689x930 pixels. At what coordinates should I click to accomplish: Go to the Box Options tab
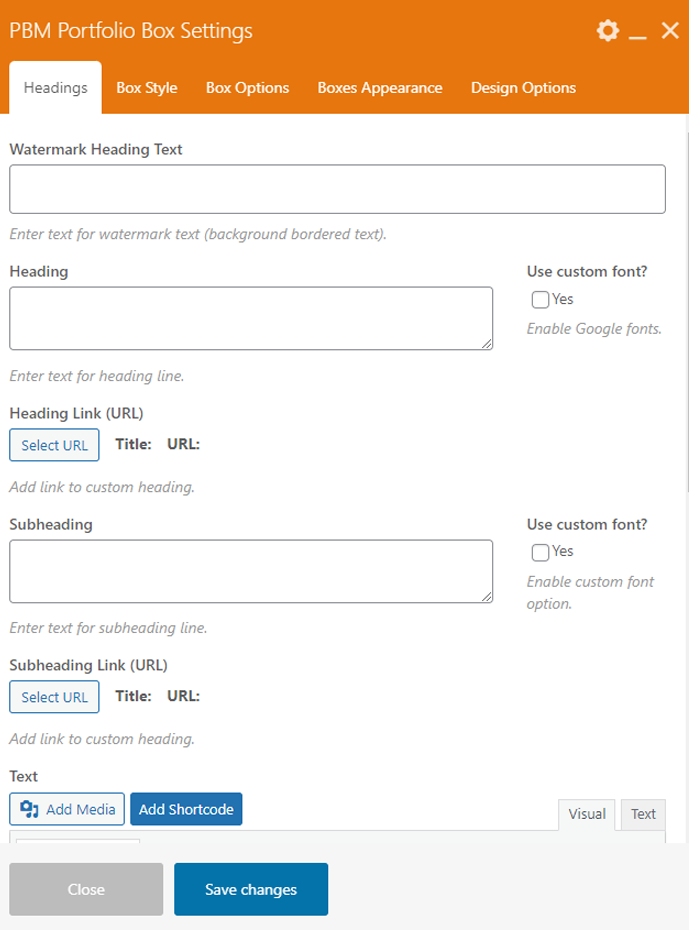pyautogui.click(x=247, y=88)
